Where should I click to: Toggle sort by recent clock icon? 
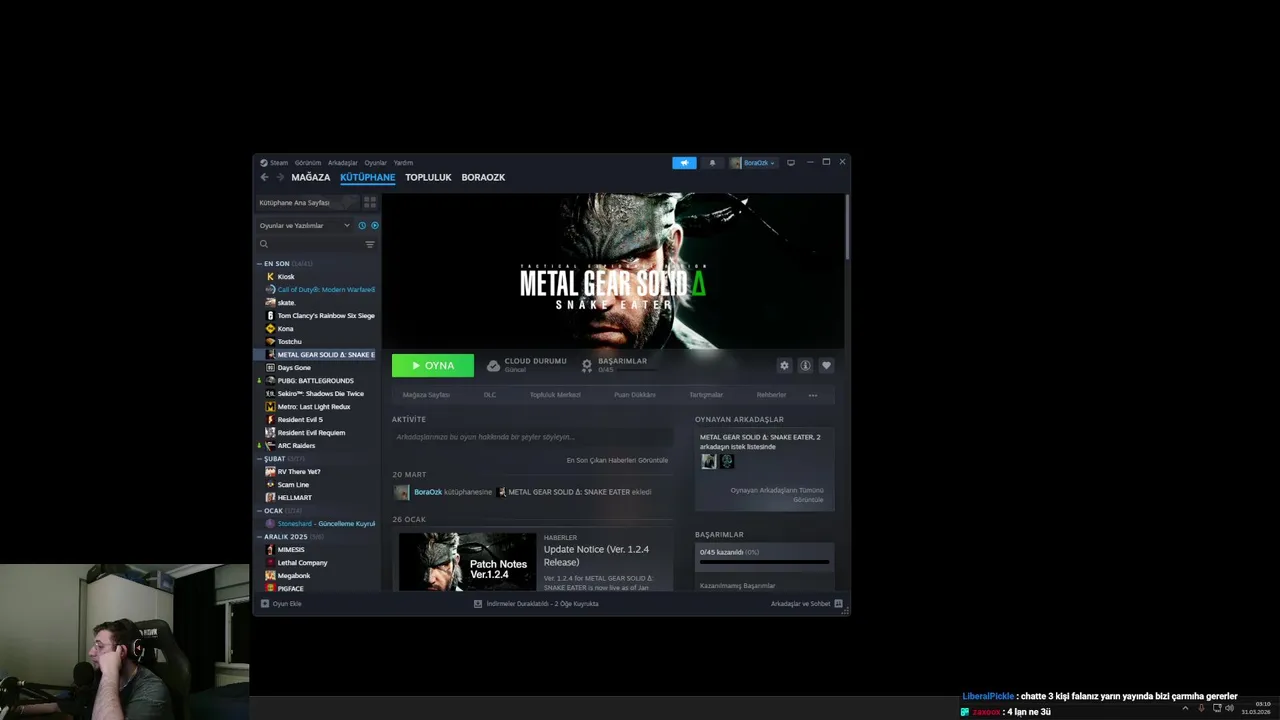[x=362, y=226]
